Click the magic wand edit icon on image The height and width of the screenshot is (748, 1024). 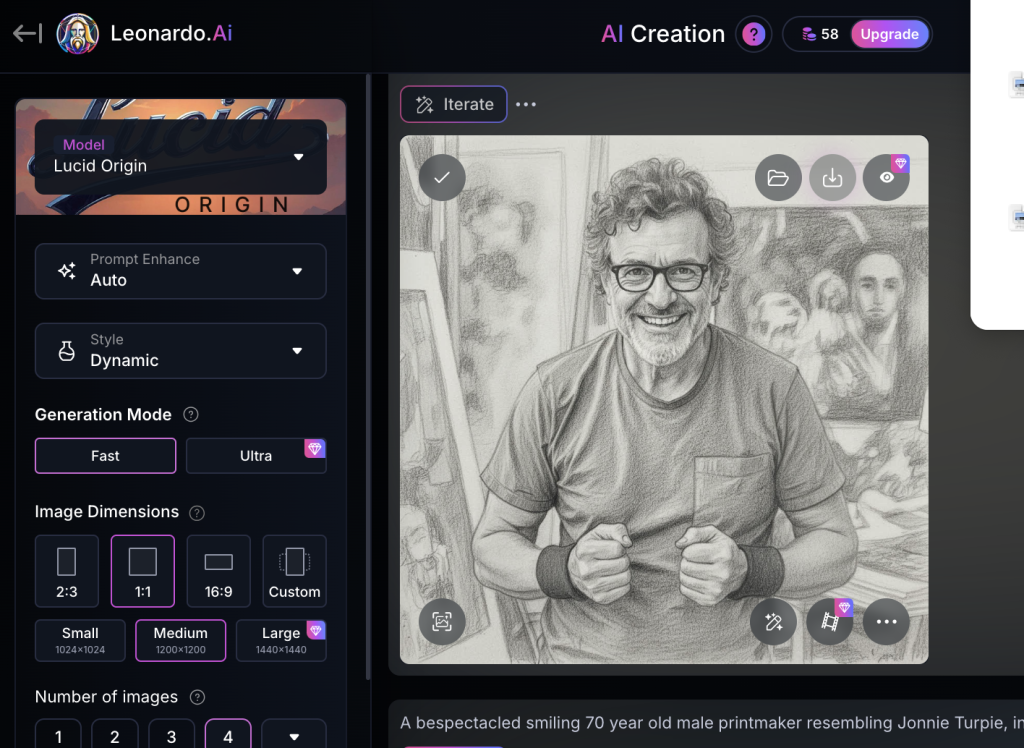tap(773, 621)
